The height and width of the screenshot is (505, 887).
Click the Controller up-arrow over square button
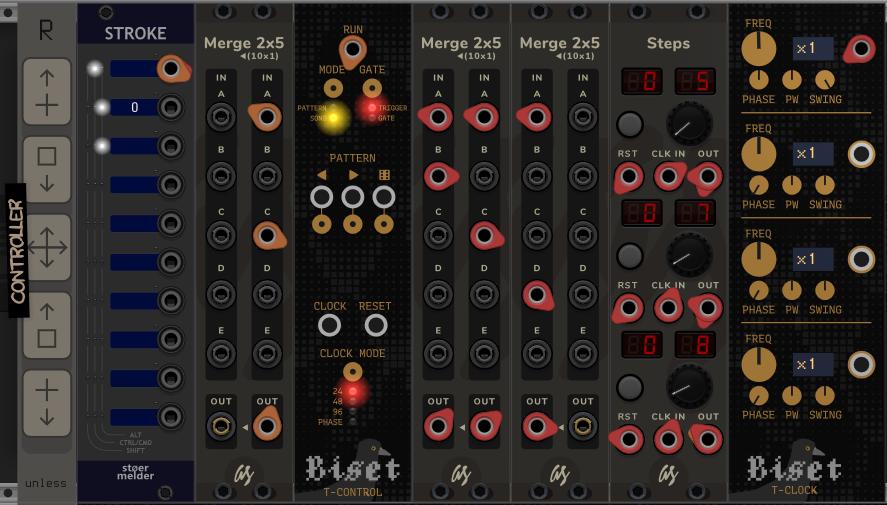(47, 325)
